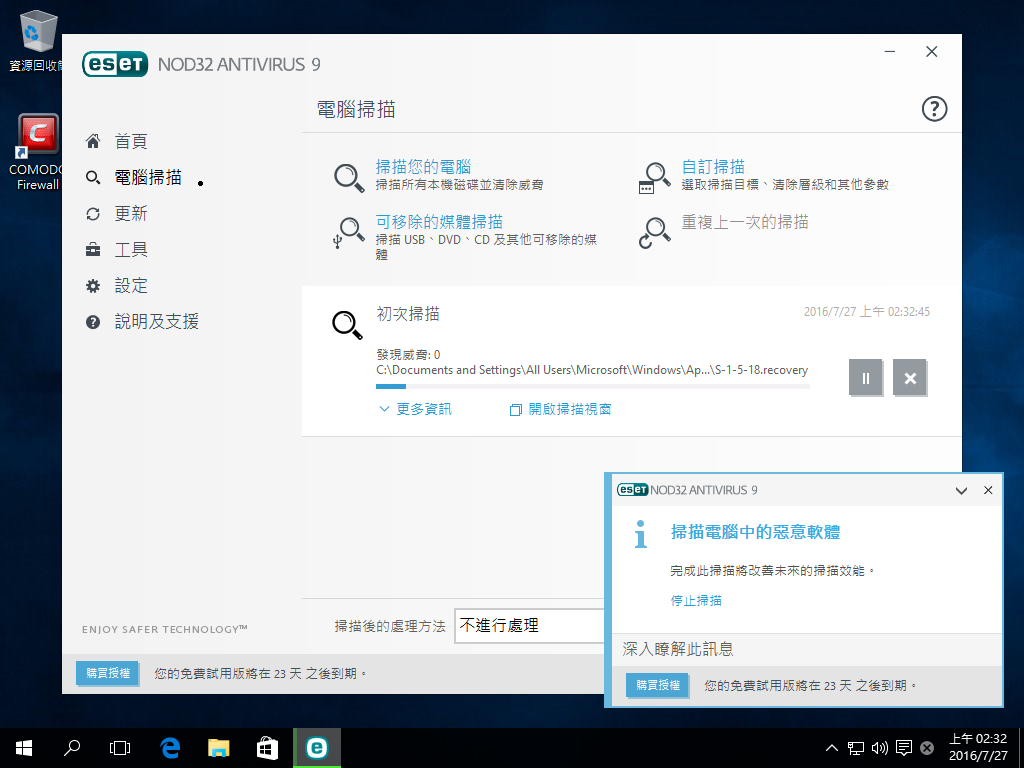Open 設定 in the sidebar

coord(131,285)
